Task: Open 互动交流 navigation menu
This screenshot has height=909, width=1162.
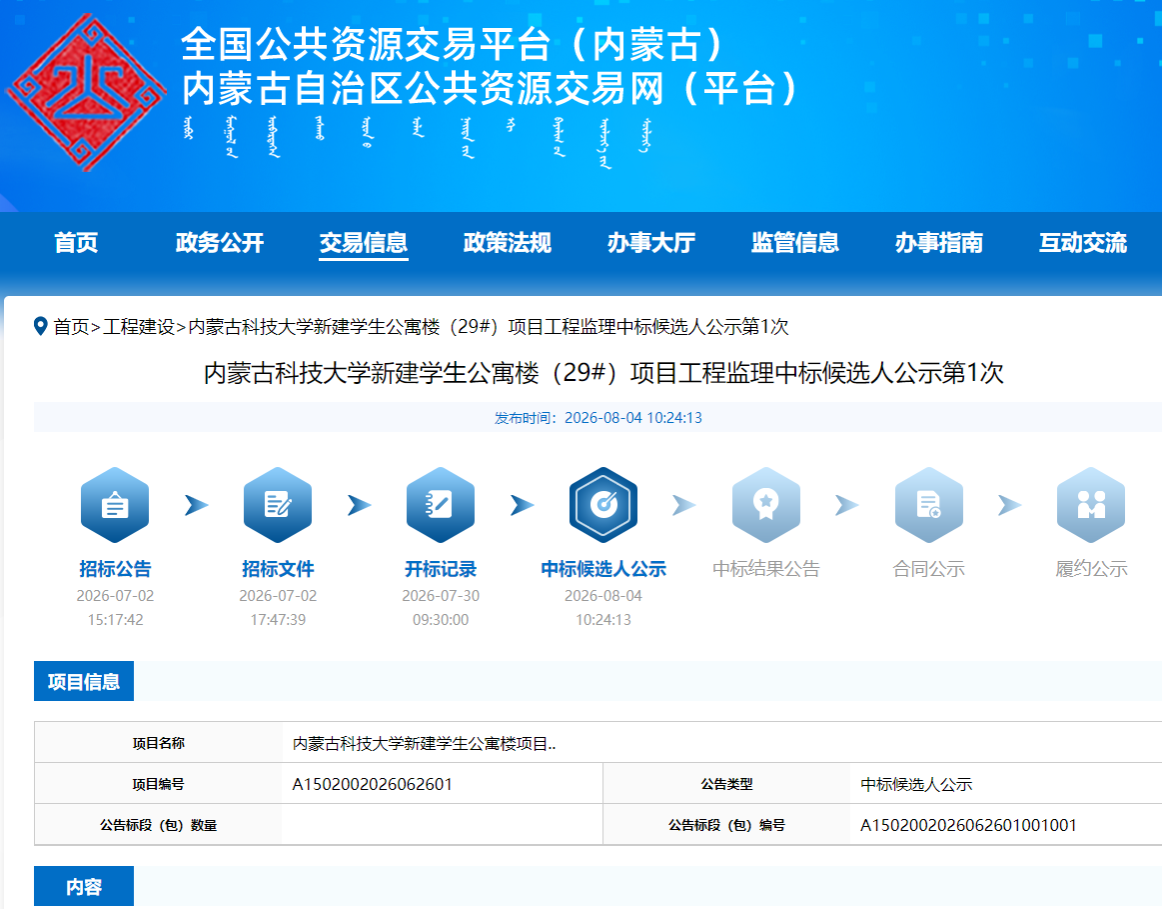Action: coord(1082,242)
